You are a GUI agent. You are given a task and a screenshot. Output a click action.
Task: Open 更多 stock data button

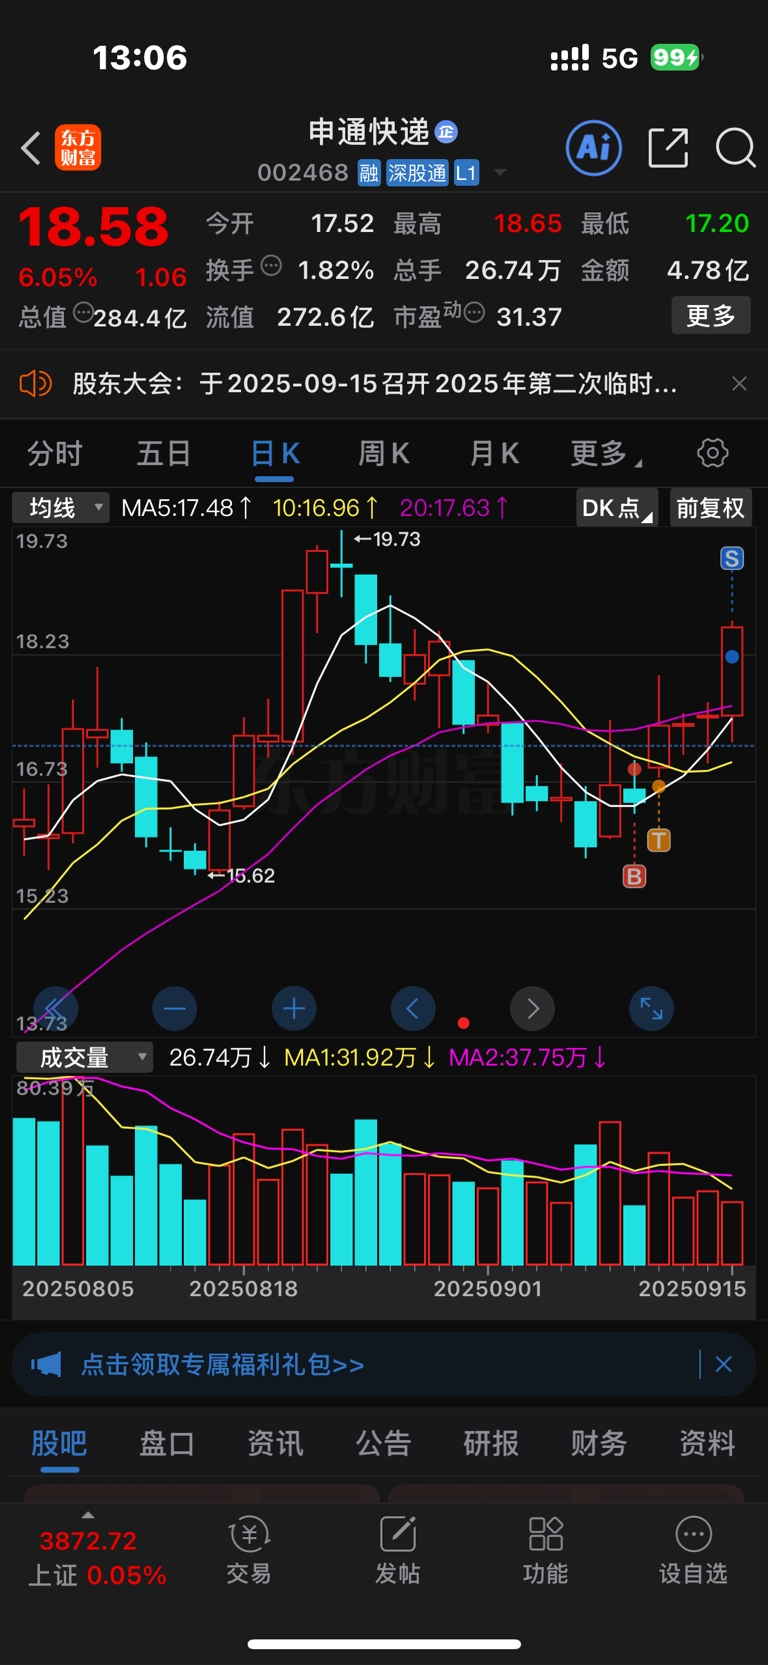pos(711,316)
